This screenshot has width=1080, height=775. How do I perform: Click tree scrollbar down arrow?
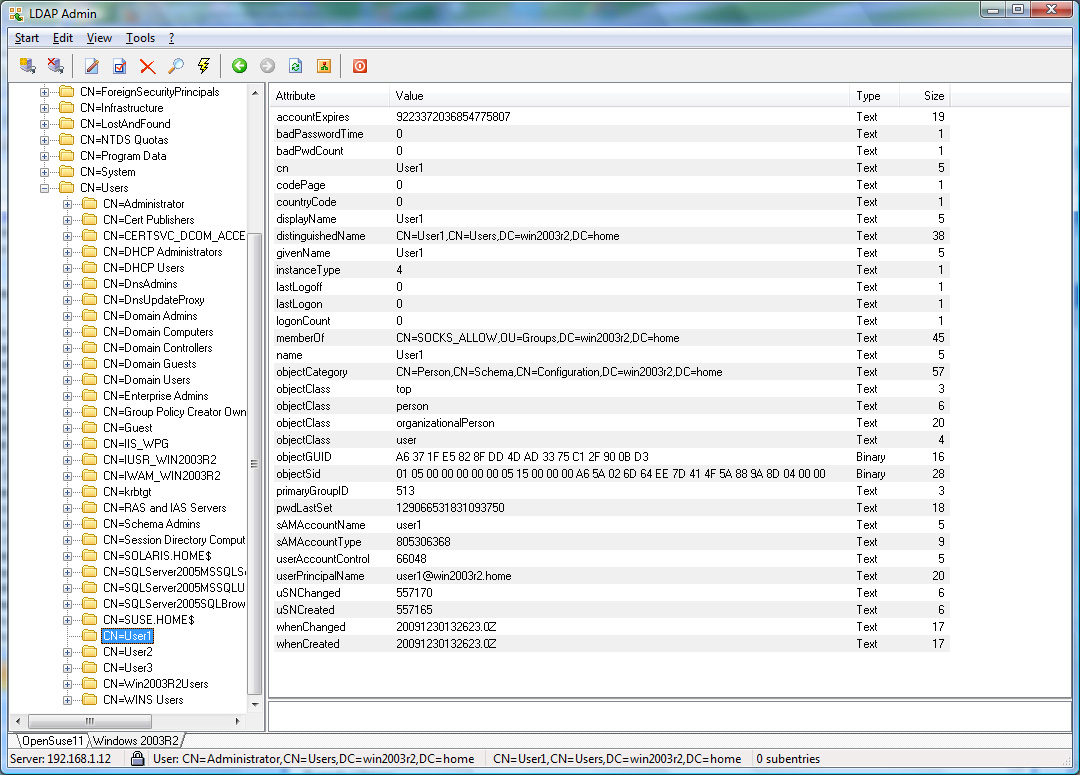[255, 704]
